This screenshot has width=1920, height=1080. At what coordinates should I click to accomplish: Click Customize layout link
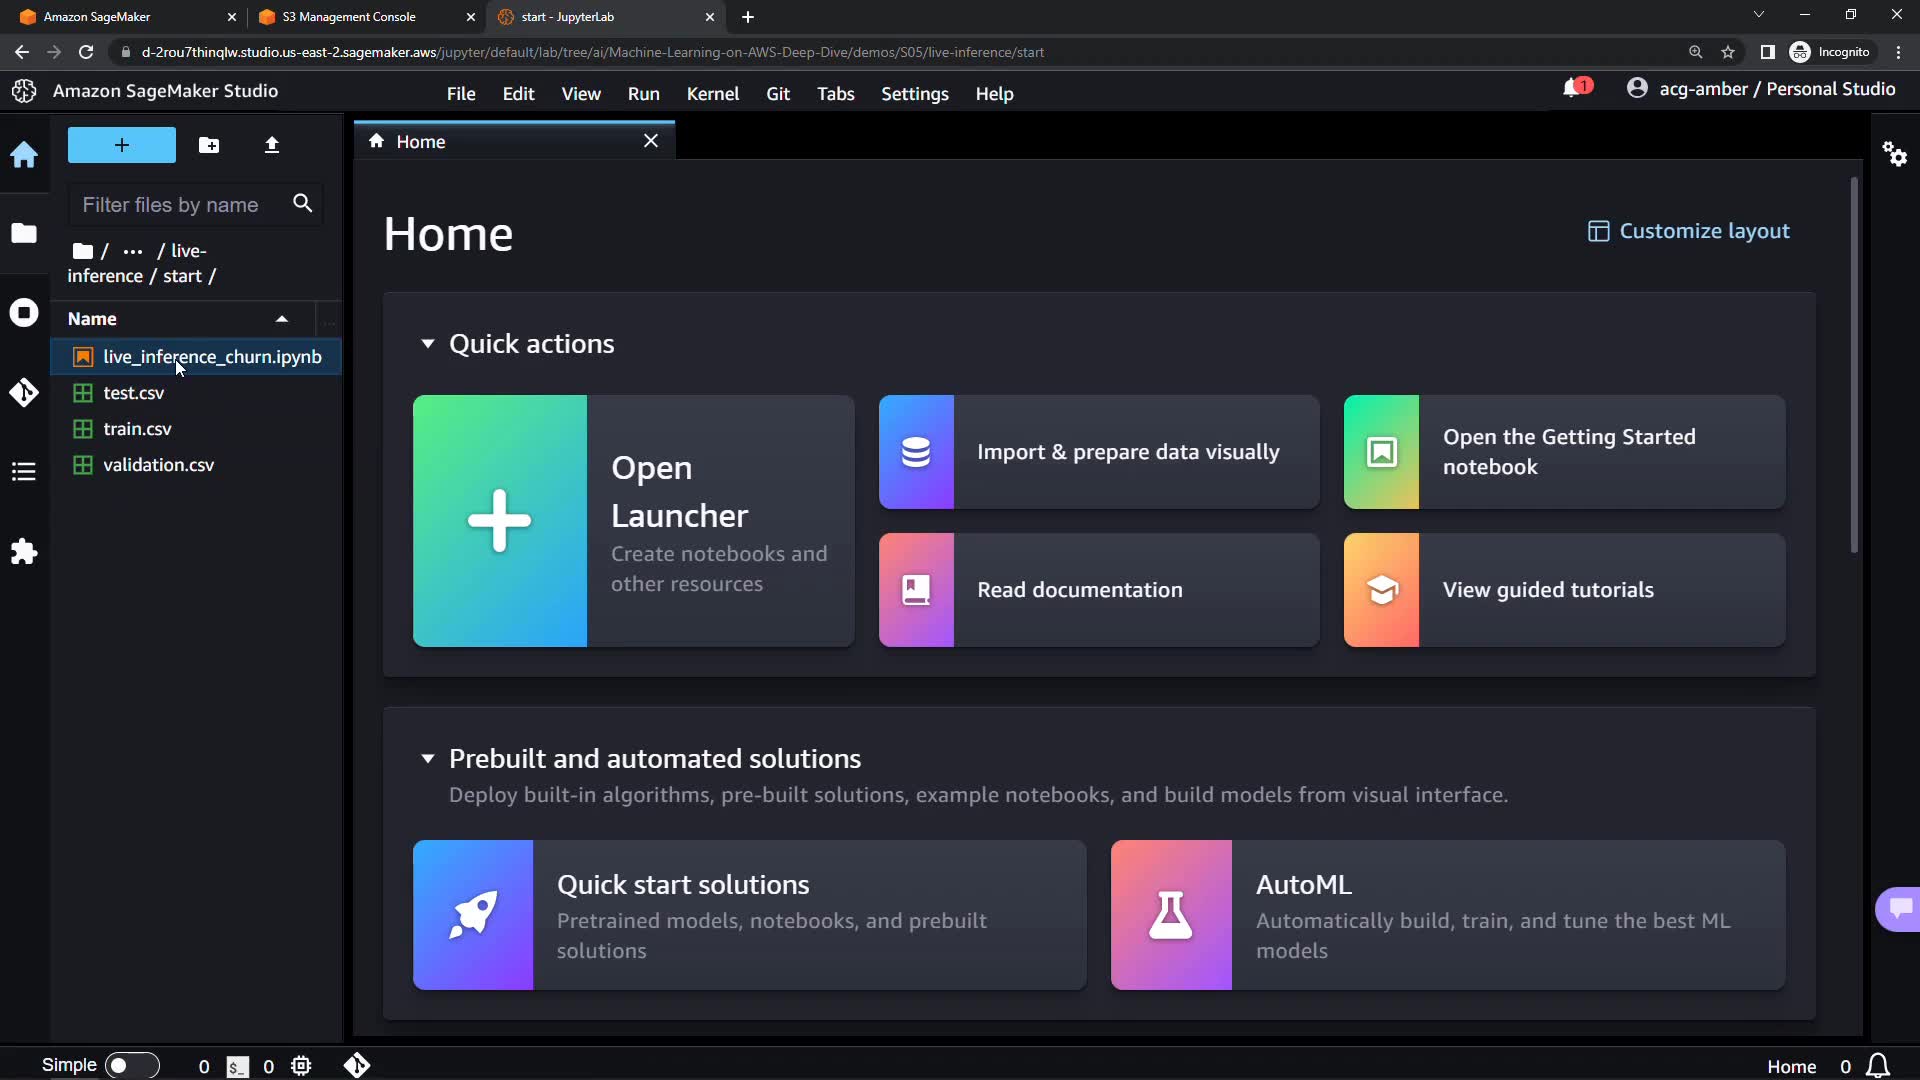[x=1689, y=231]
